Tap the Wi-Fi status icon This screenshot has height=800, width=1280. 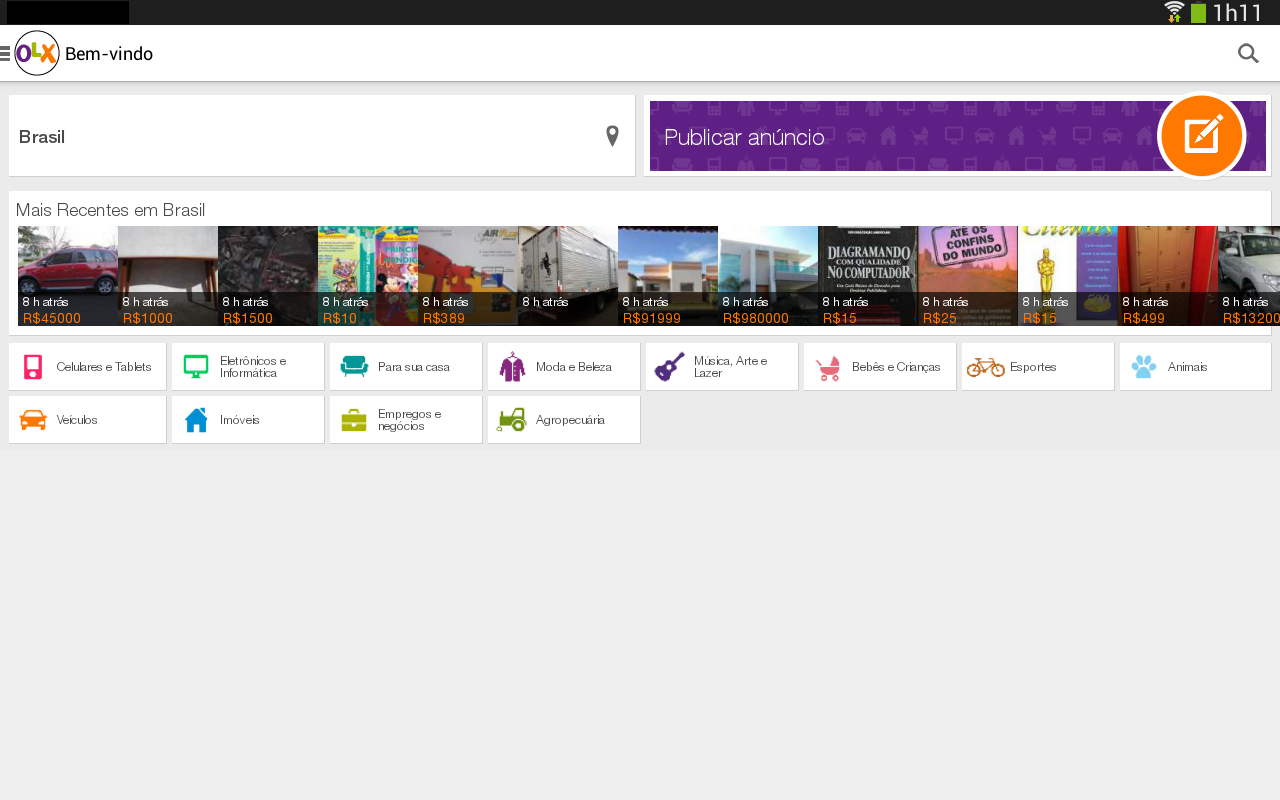click(1175, 12)
